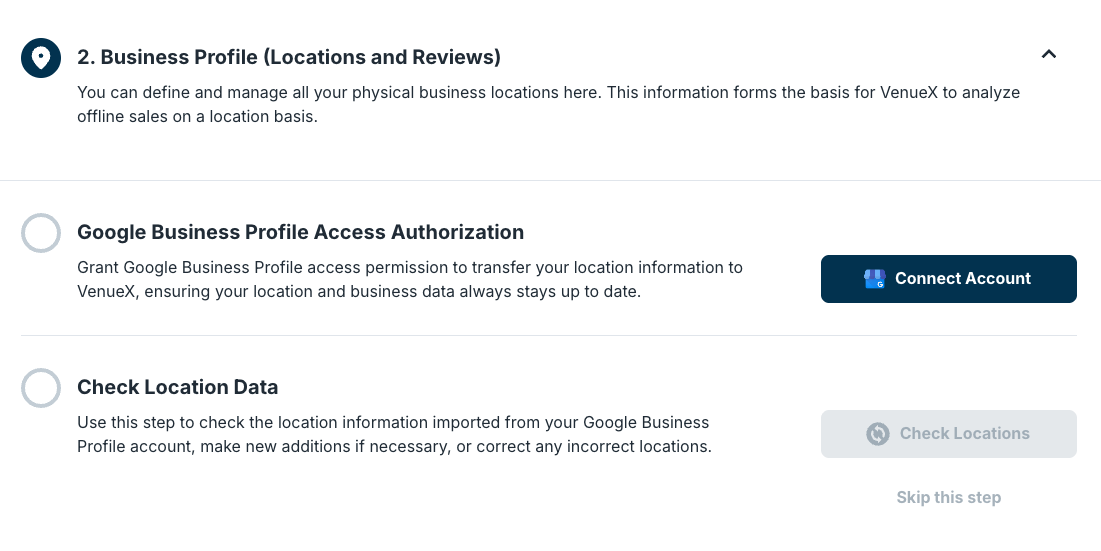Click the description starting "Use this step to check"

click(x=394, y=434)
